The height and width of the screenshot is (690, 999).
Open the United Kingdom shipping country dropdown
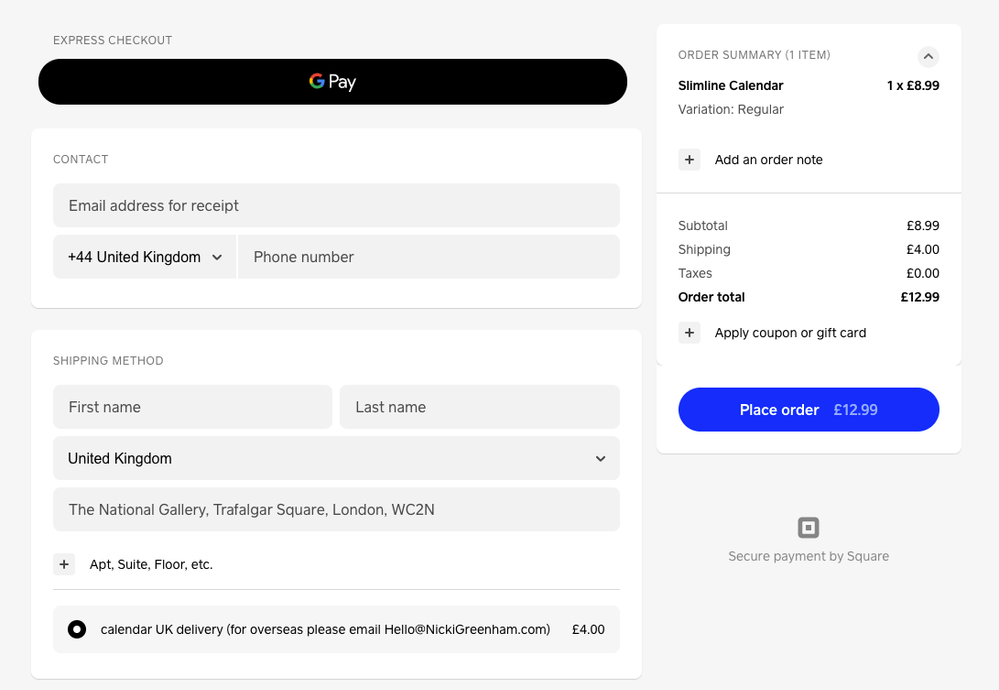[336, 458]
